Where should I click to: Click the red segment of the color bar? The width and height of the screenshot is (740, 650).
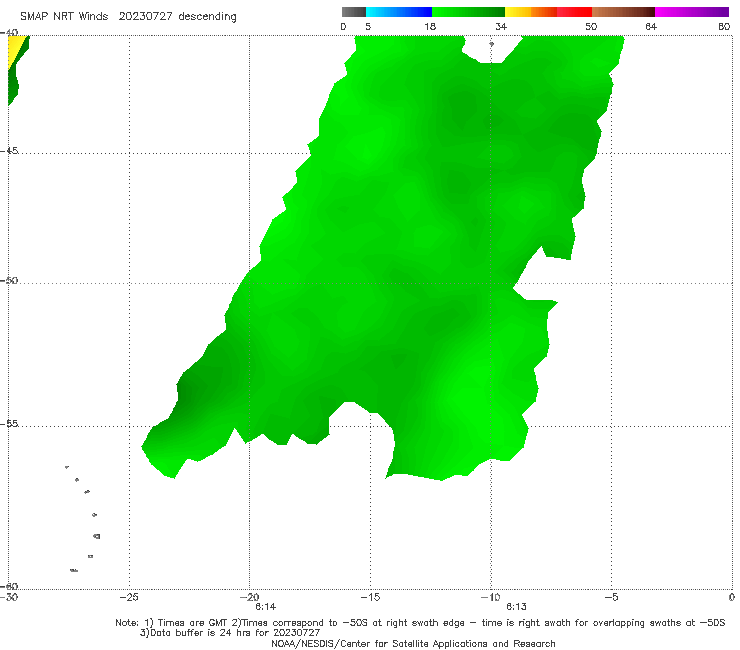point(574,12)
